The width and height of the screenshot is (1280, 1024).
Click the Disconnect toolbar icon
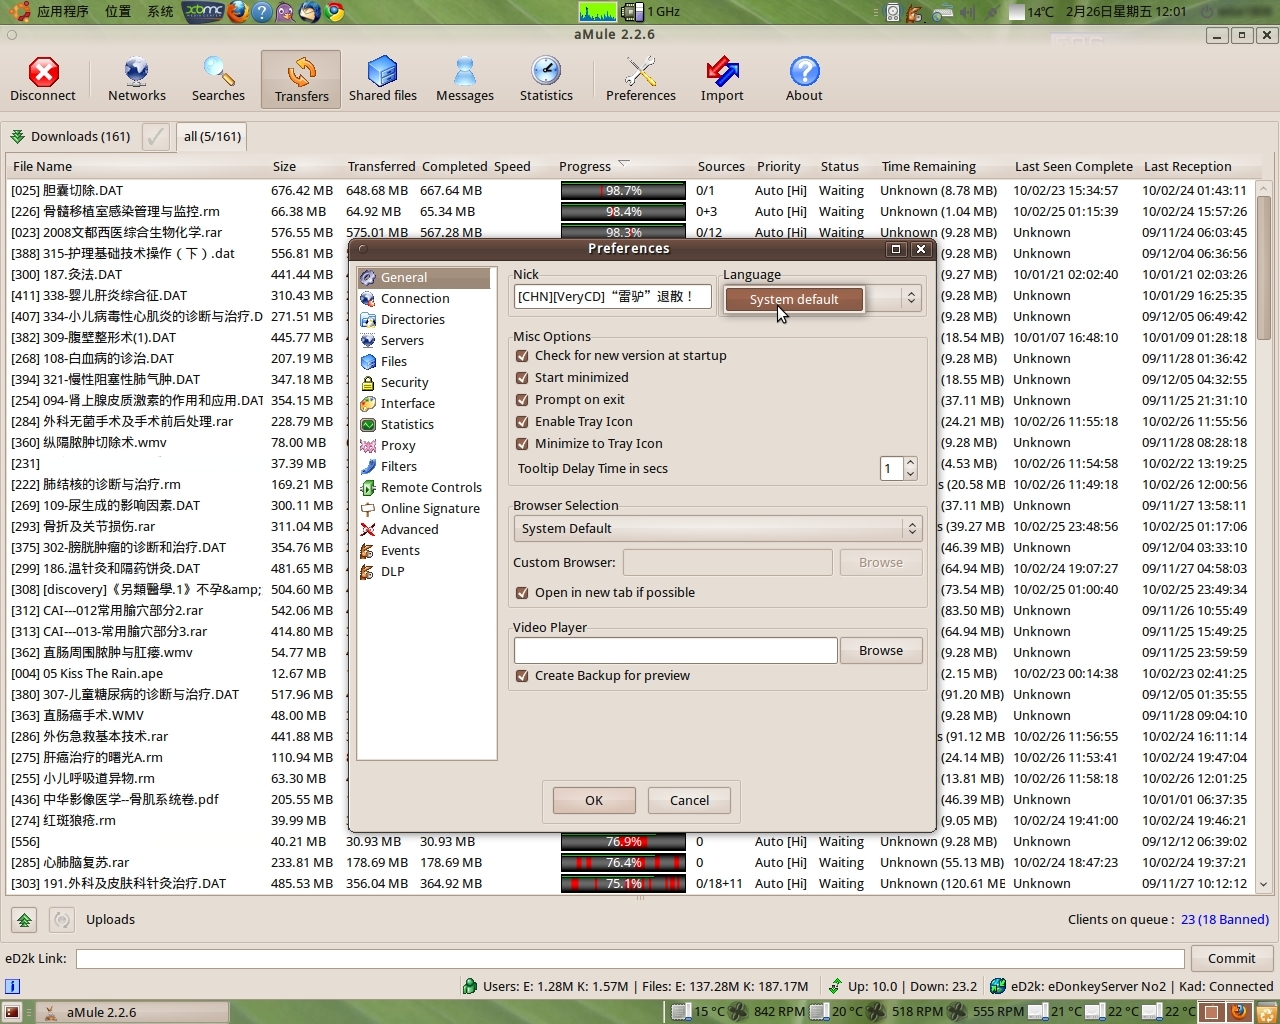click(43, 79)
